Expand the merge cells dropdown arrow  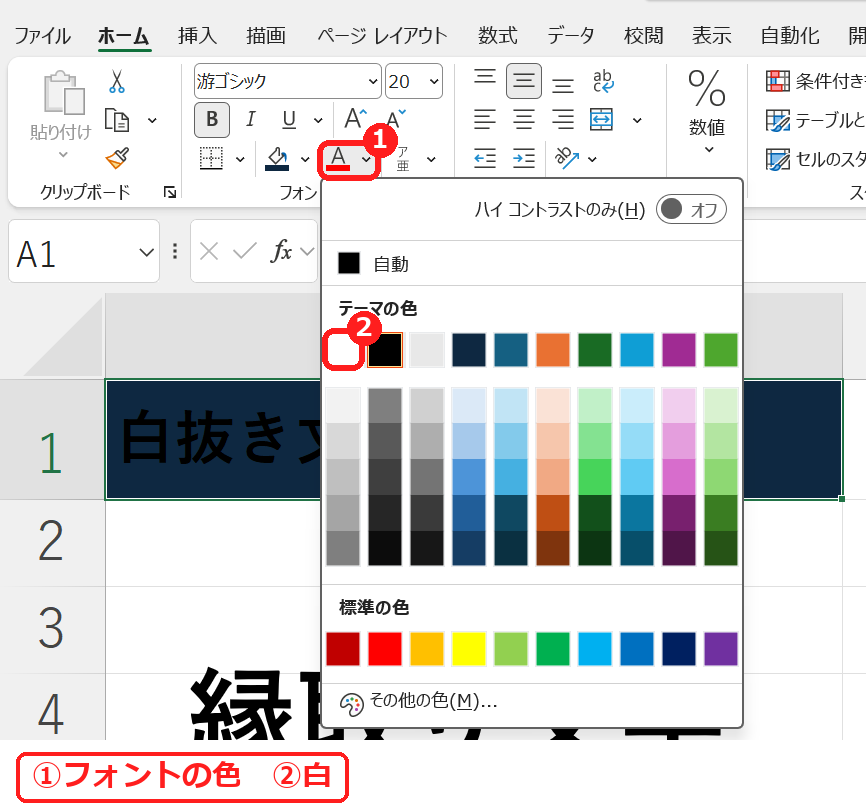(x=637, y=120)
